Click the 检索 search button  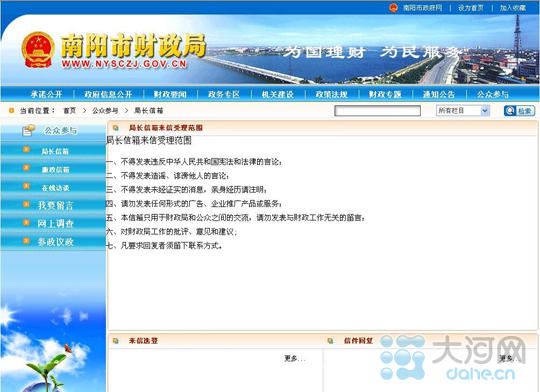click(519, 111)
